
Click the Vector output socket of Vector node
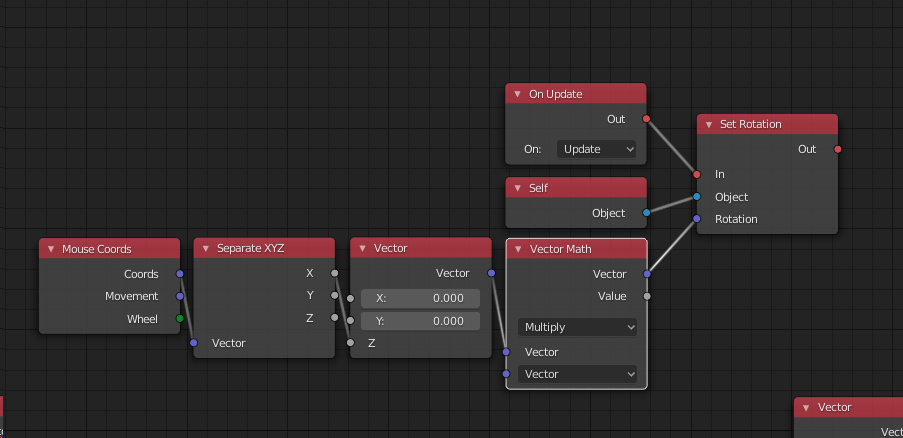coord(491,273)
